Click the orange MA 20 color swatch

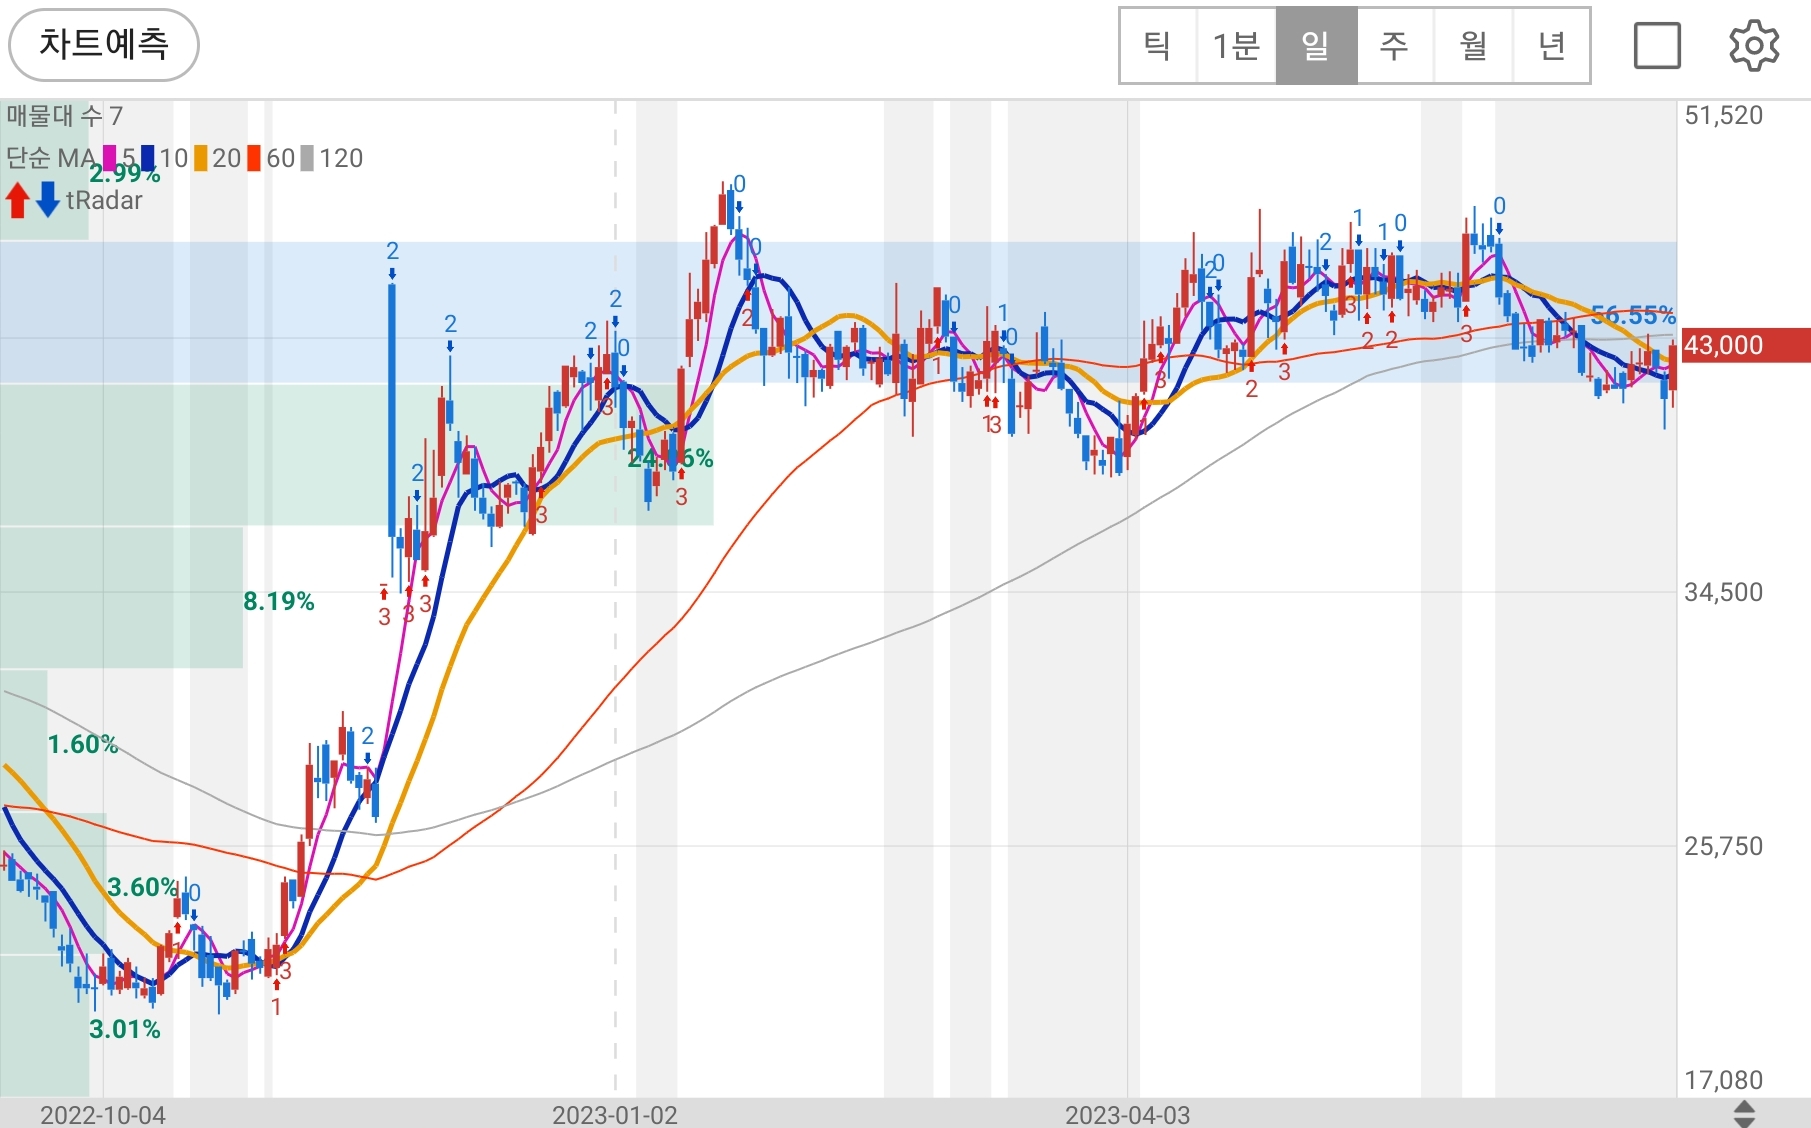[201, 158]
